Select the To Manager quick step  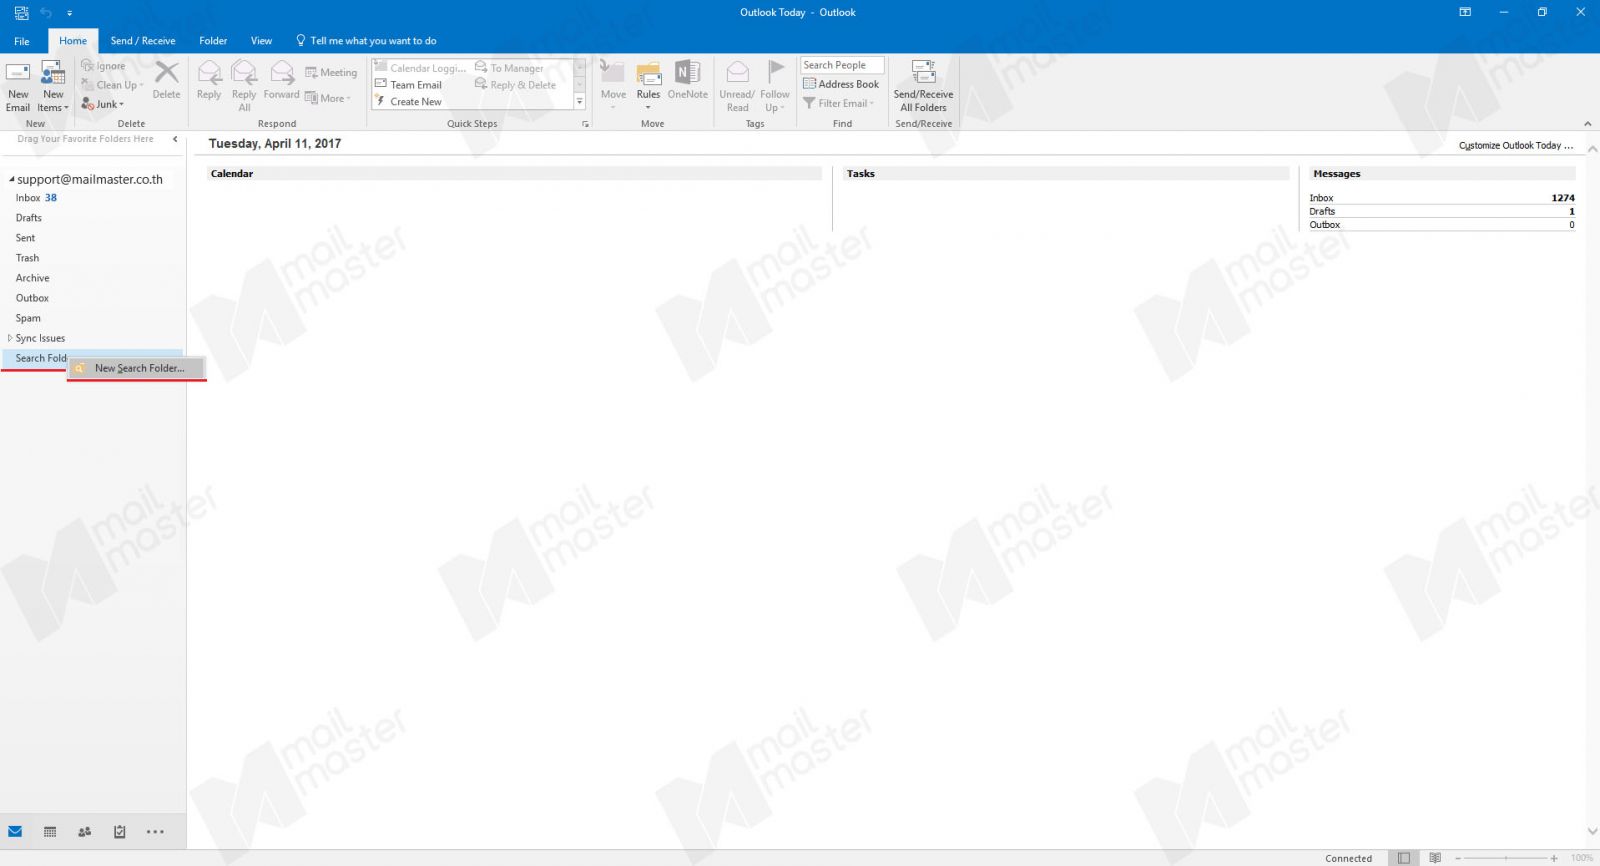click(x=510, y=68)
